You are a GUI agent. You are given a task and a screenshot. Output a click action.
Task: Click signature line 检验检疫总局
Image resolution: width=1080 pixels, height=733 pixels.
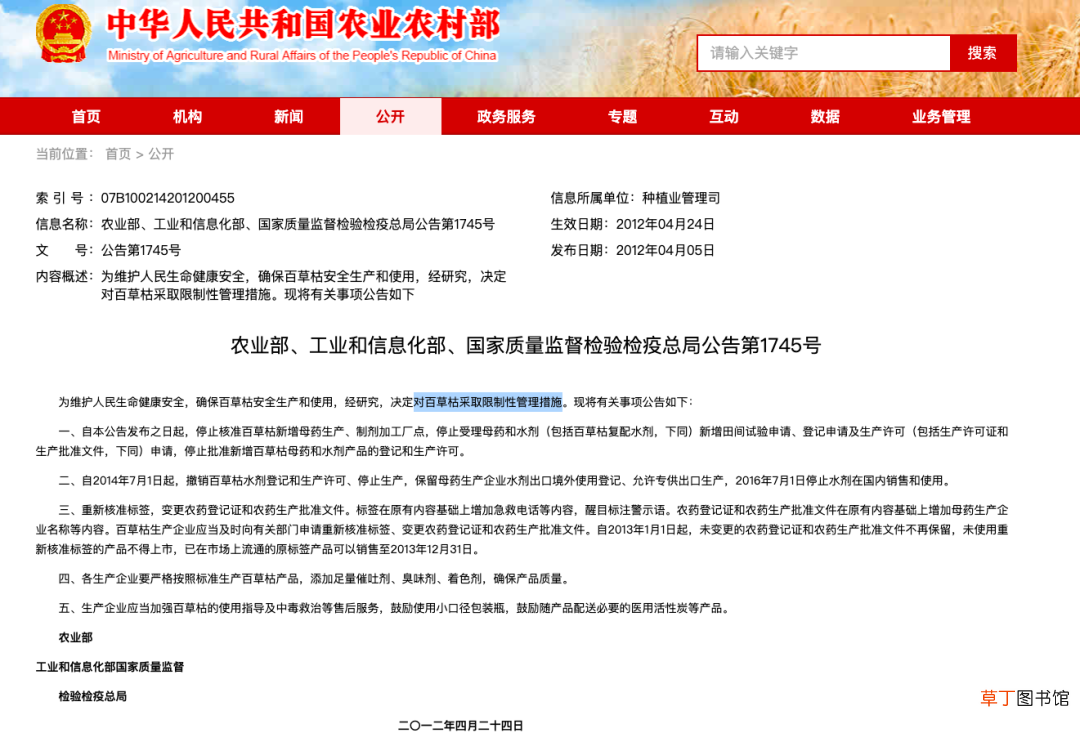coord(92,696)
